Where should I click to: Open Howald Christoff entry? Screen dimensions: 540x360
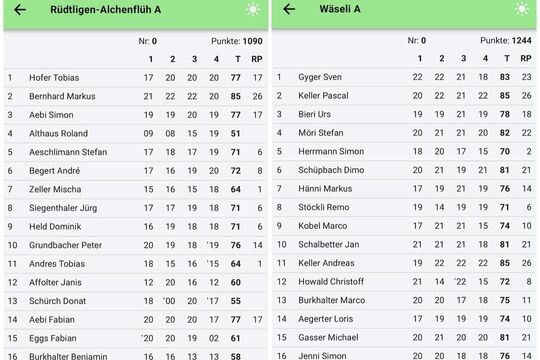pyautogui.click(x=404, y=282)
